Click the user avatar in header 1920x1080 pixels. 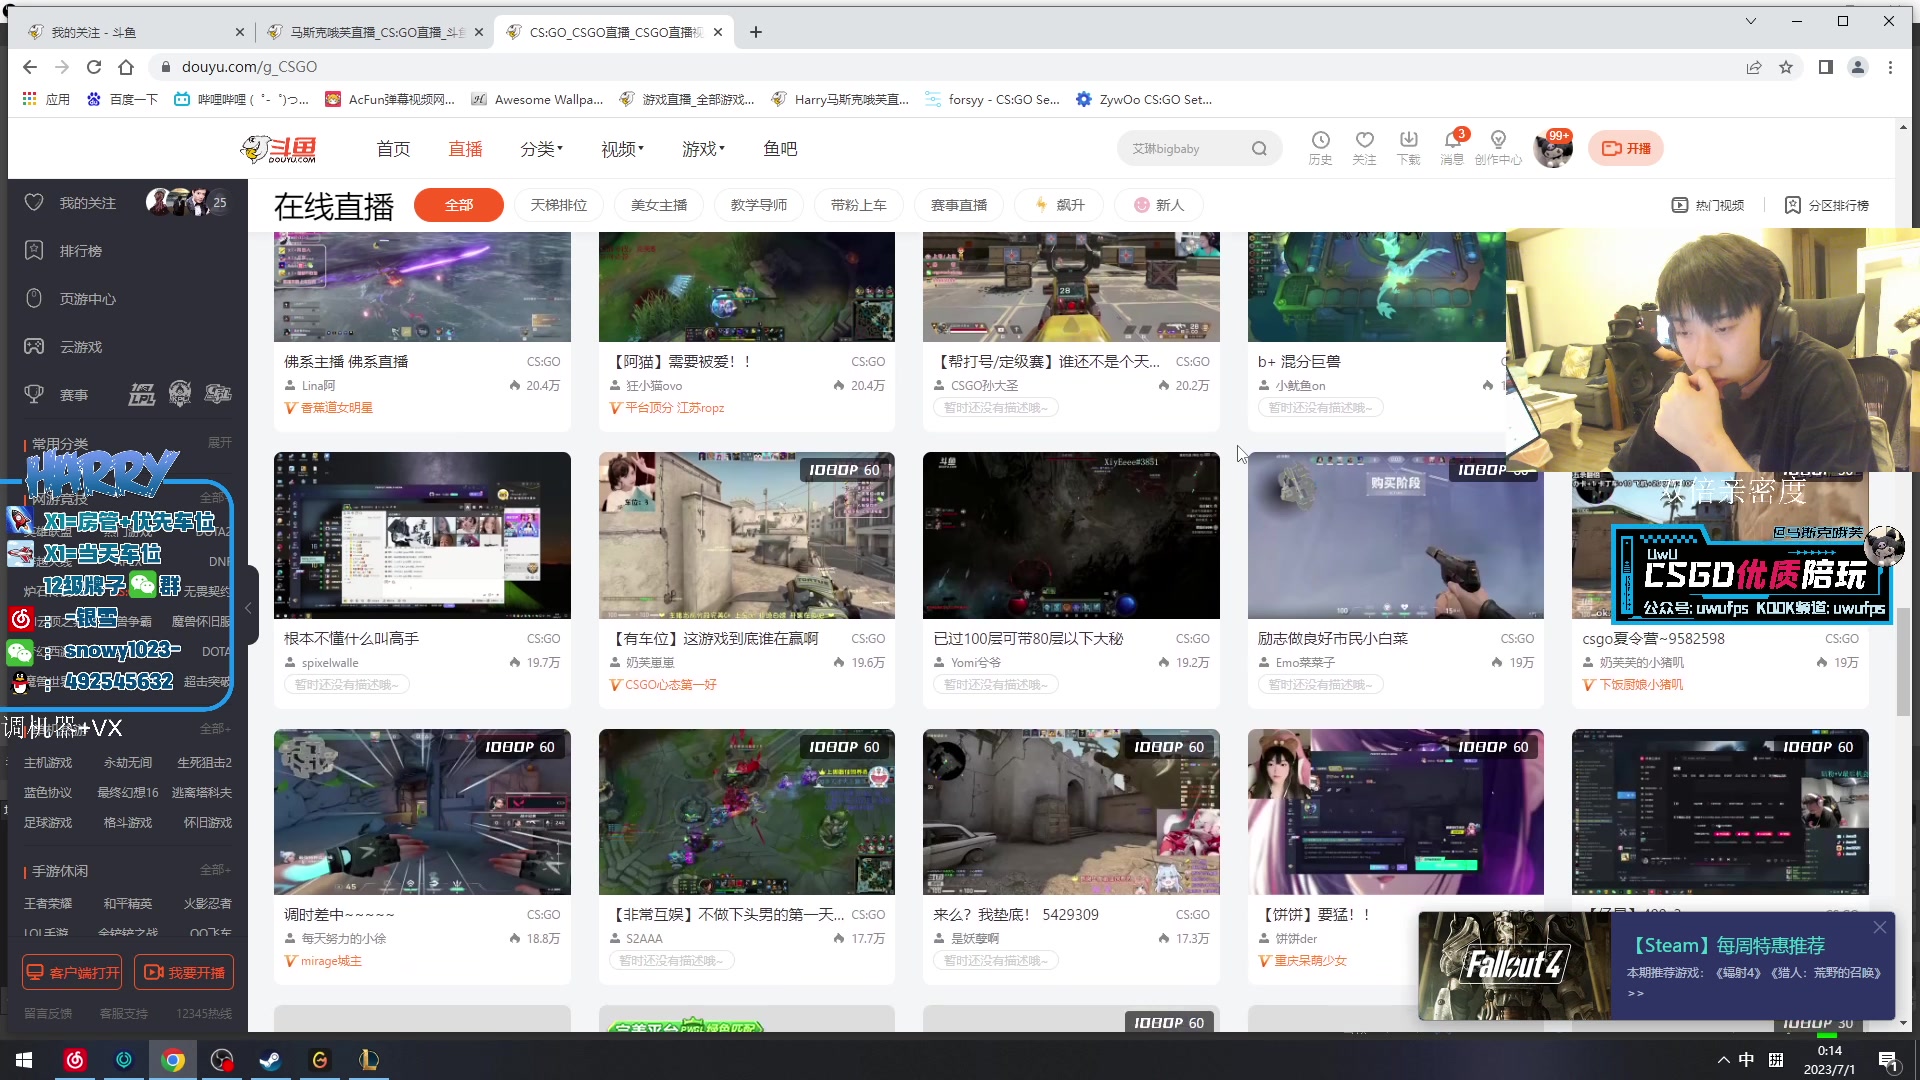coord(1552,149)
